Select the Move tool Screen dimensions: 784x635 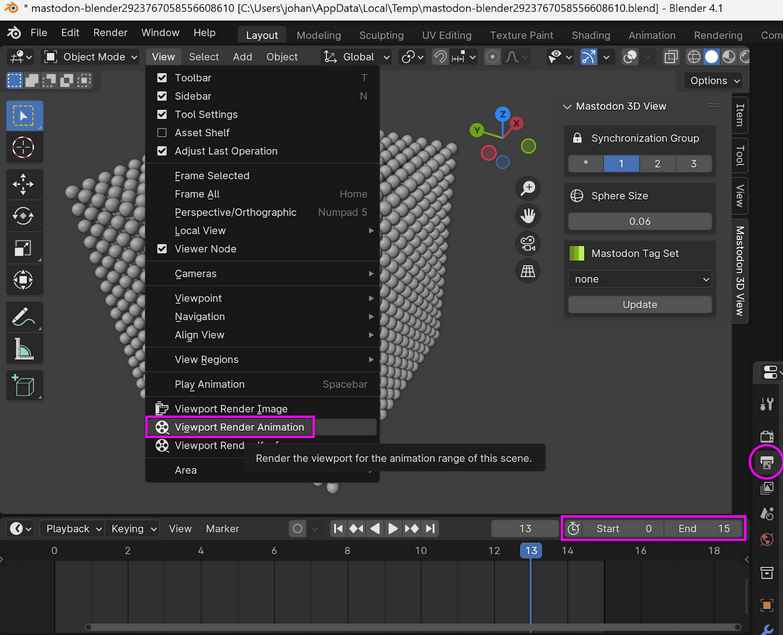[24, 184]
